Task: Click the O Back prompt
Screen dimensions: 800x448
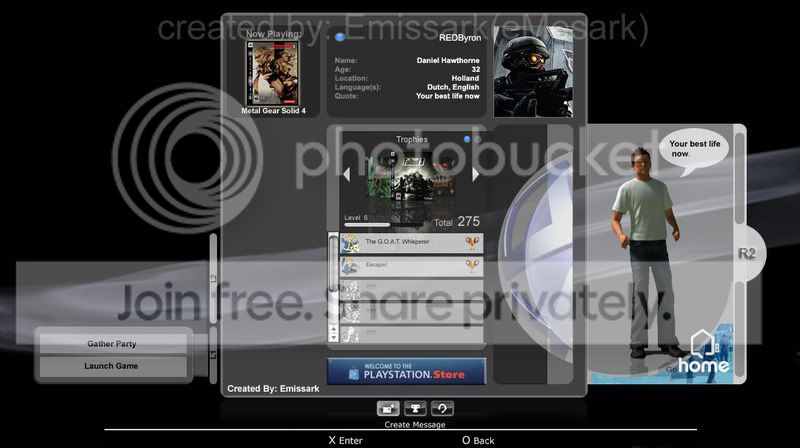Action: point(478,440)
